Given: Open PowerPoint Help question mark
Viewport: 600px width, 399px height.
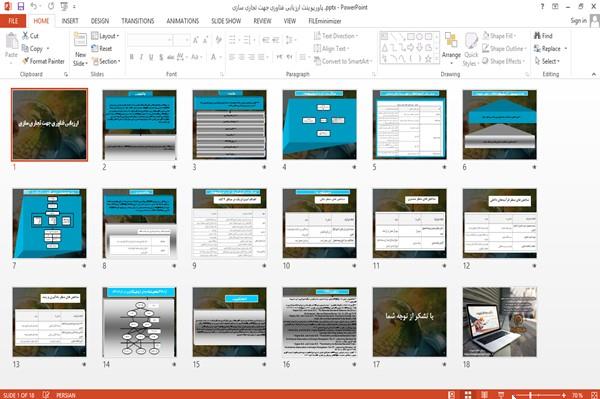Looking at the screenshot, I should (542, 7).
